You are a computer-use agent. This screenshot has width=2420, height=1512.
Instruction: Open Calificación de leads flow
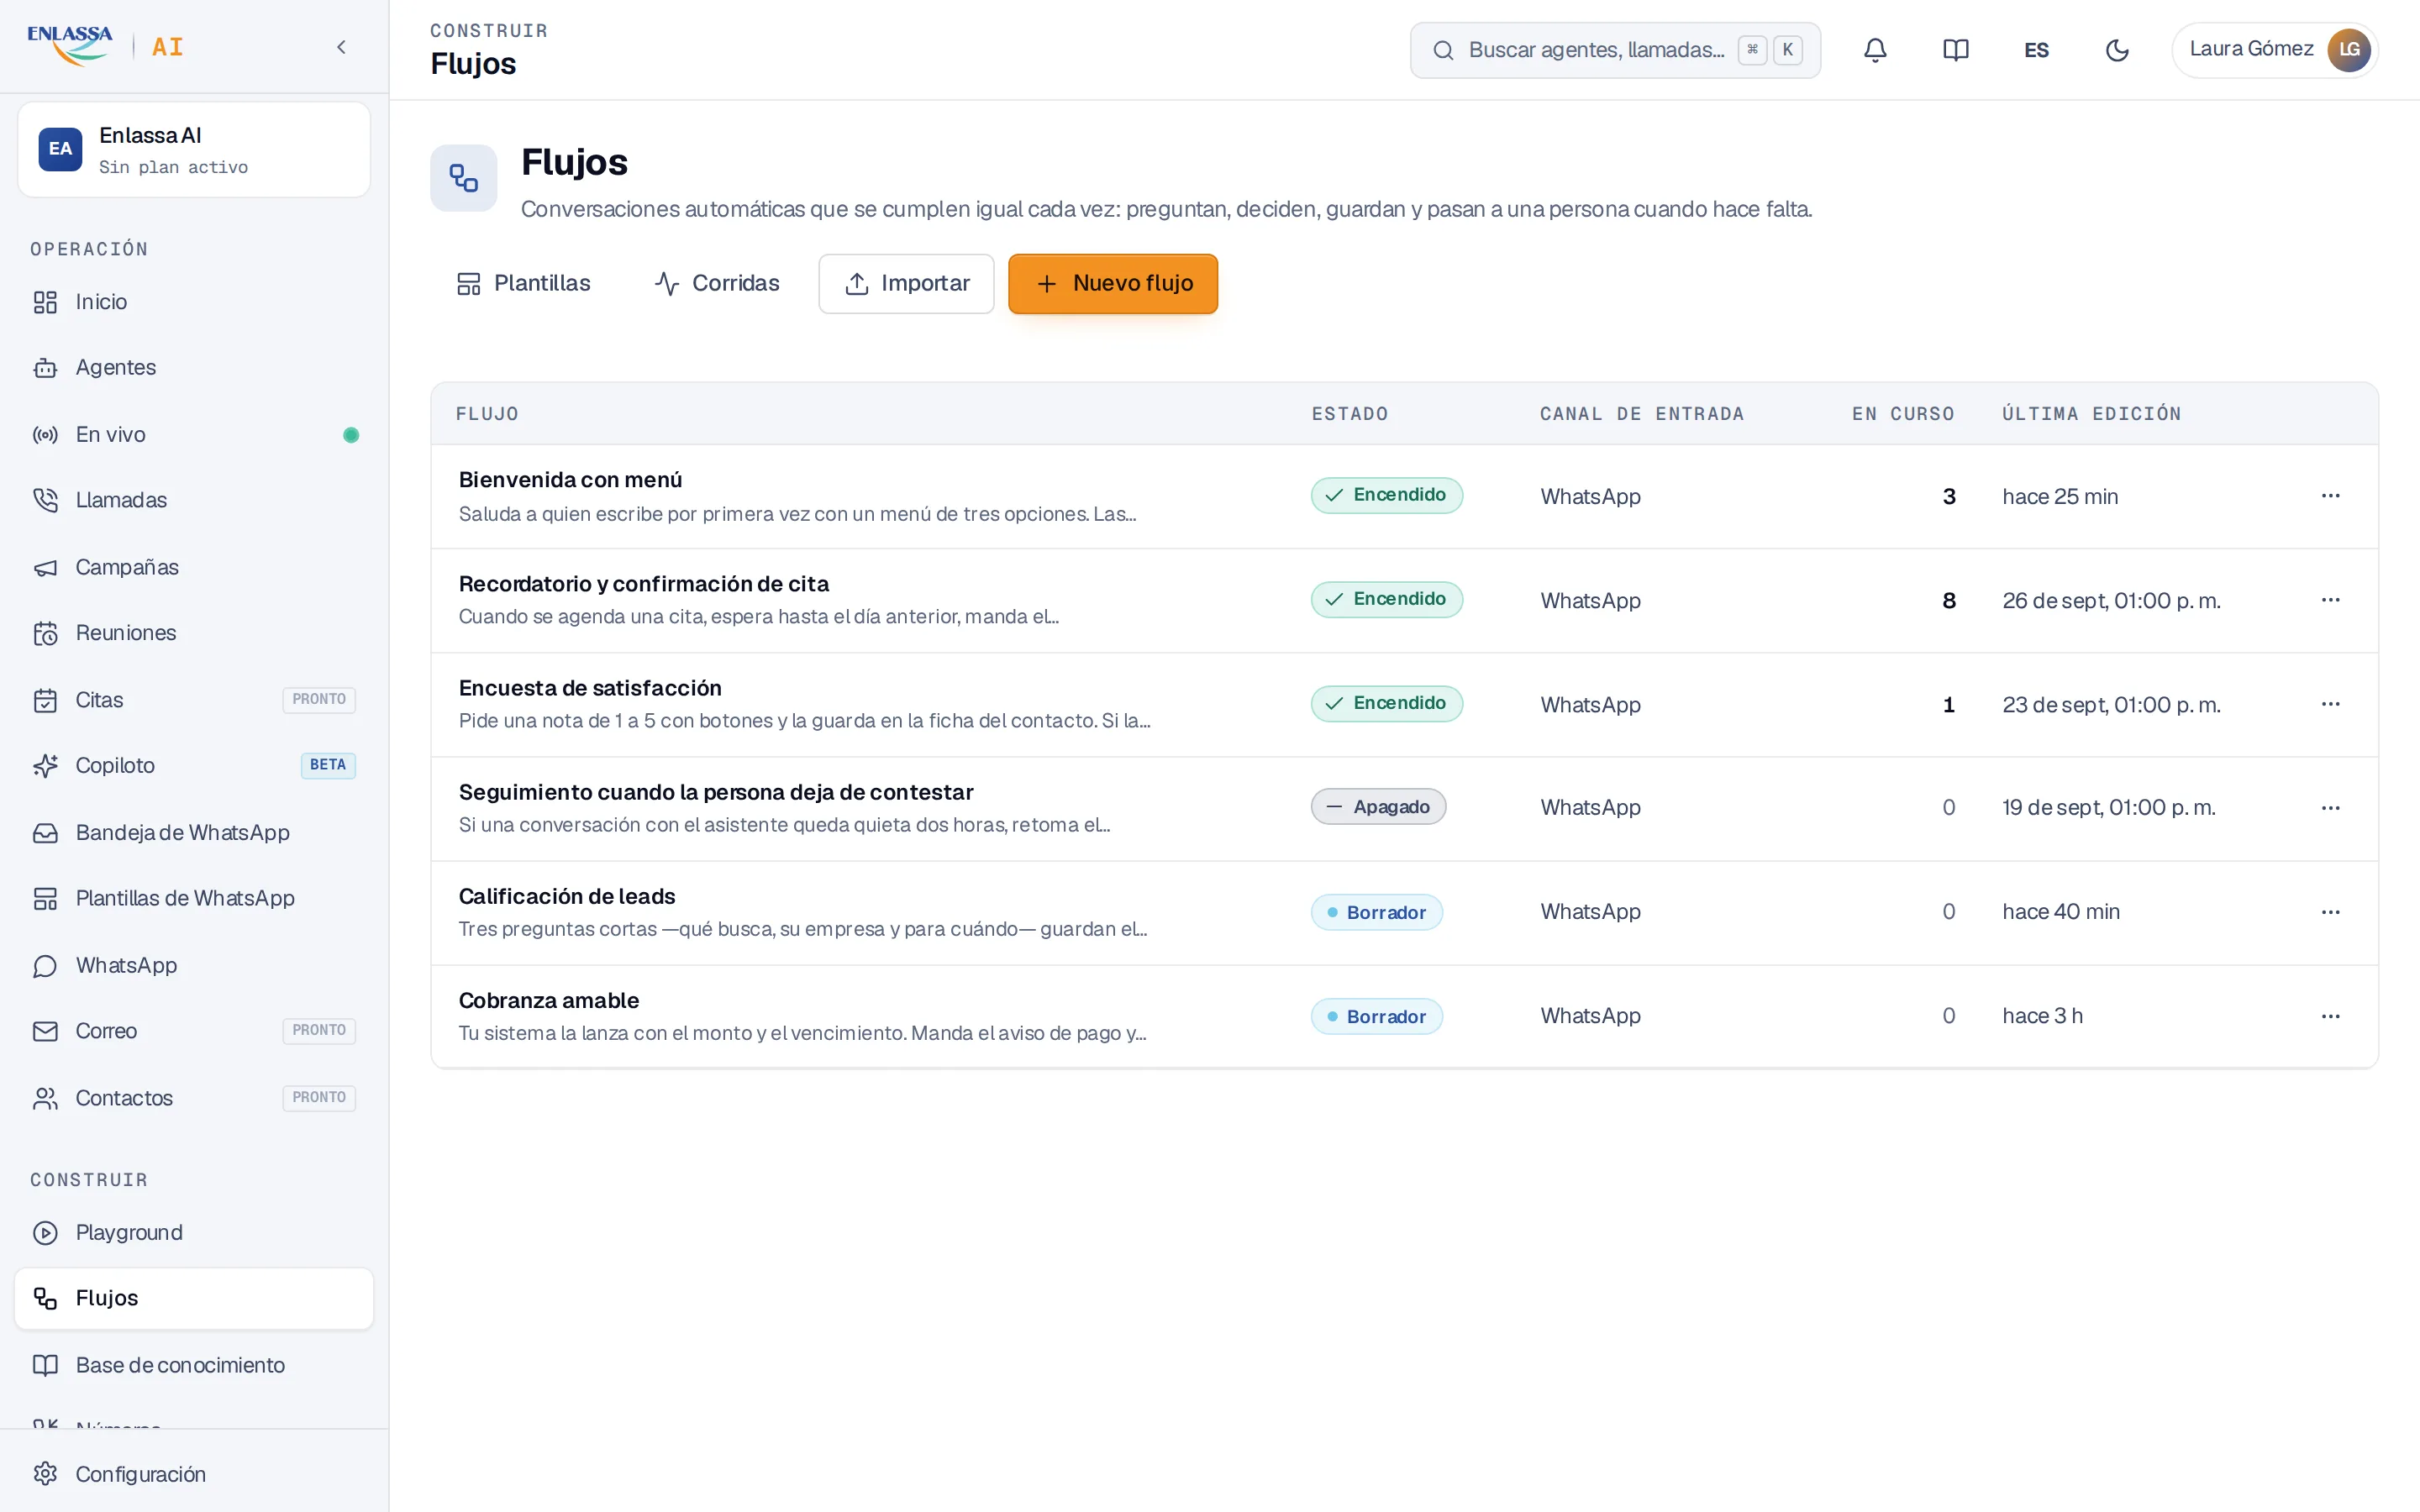567,896
